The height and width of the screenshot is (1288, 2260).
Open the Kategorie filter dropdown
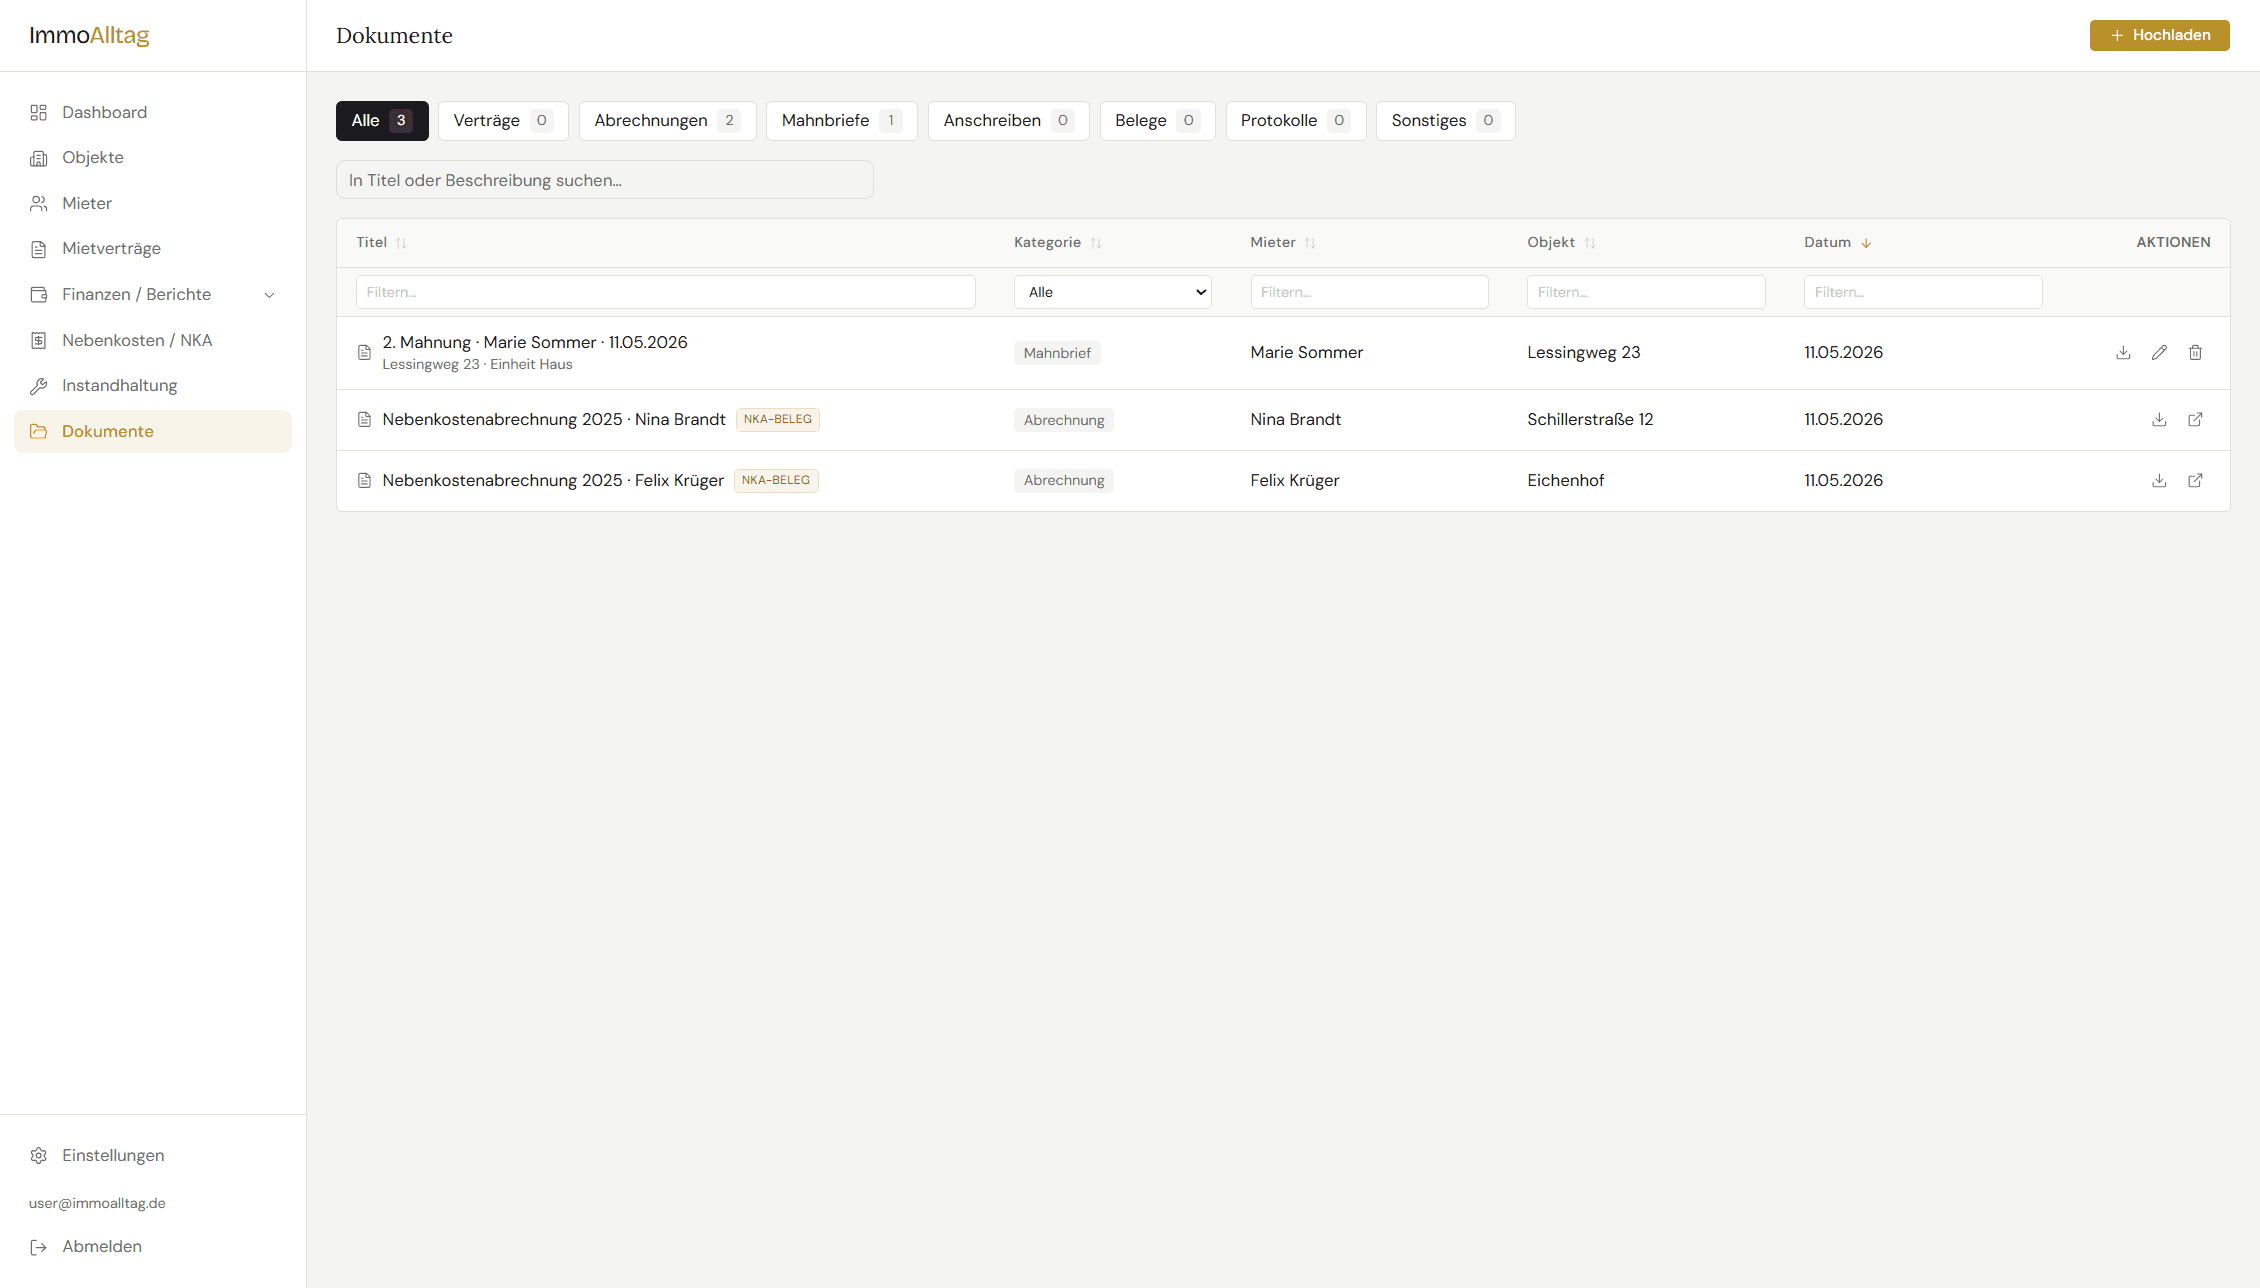(x=1112, y=292)
